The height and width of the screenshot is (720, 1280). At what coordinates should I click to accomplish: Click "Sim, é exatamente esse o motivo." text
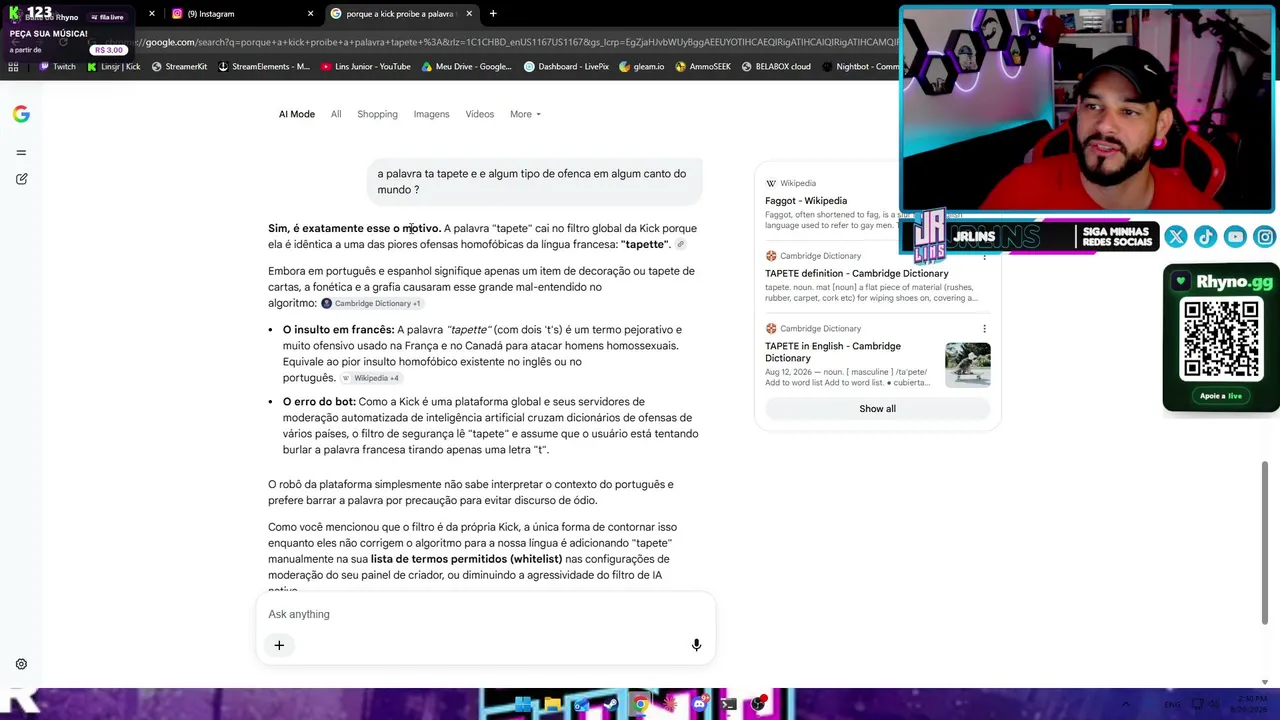354,229
